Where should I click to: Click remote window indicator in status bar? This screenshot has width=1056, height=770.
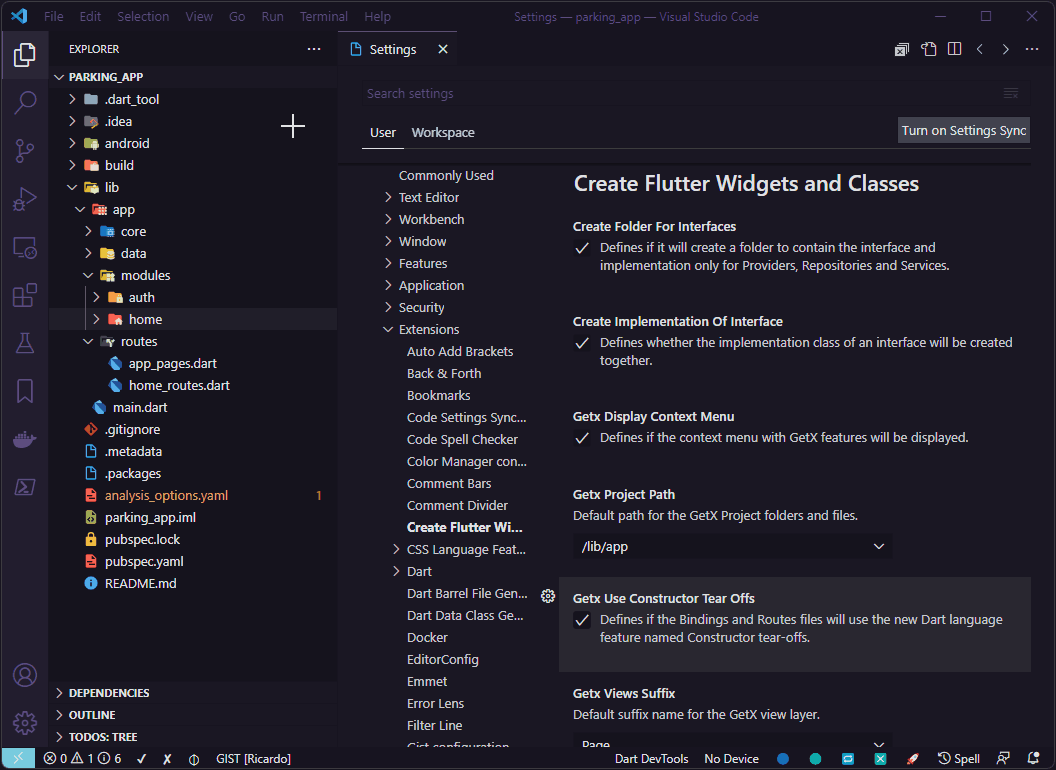pyautogui.click(x=18, y=759)
